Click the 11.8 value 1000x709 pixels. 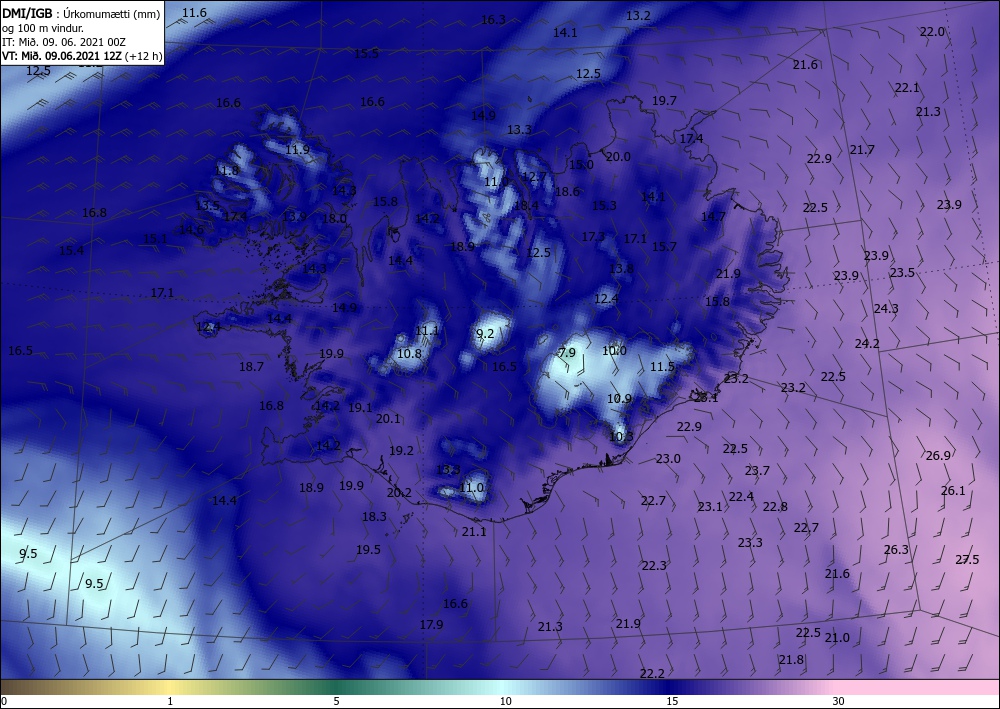pos(226,171)
